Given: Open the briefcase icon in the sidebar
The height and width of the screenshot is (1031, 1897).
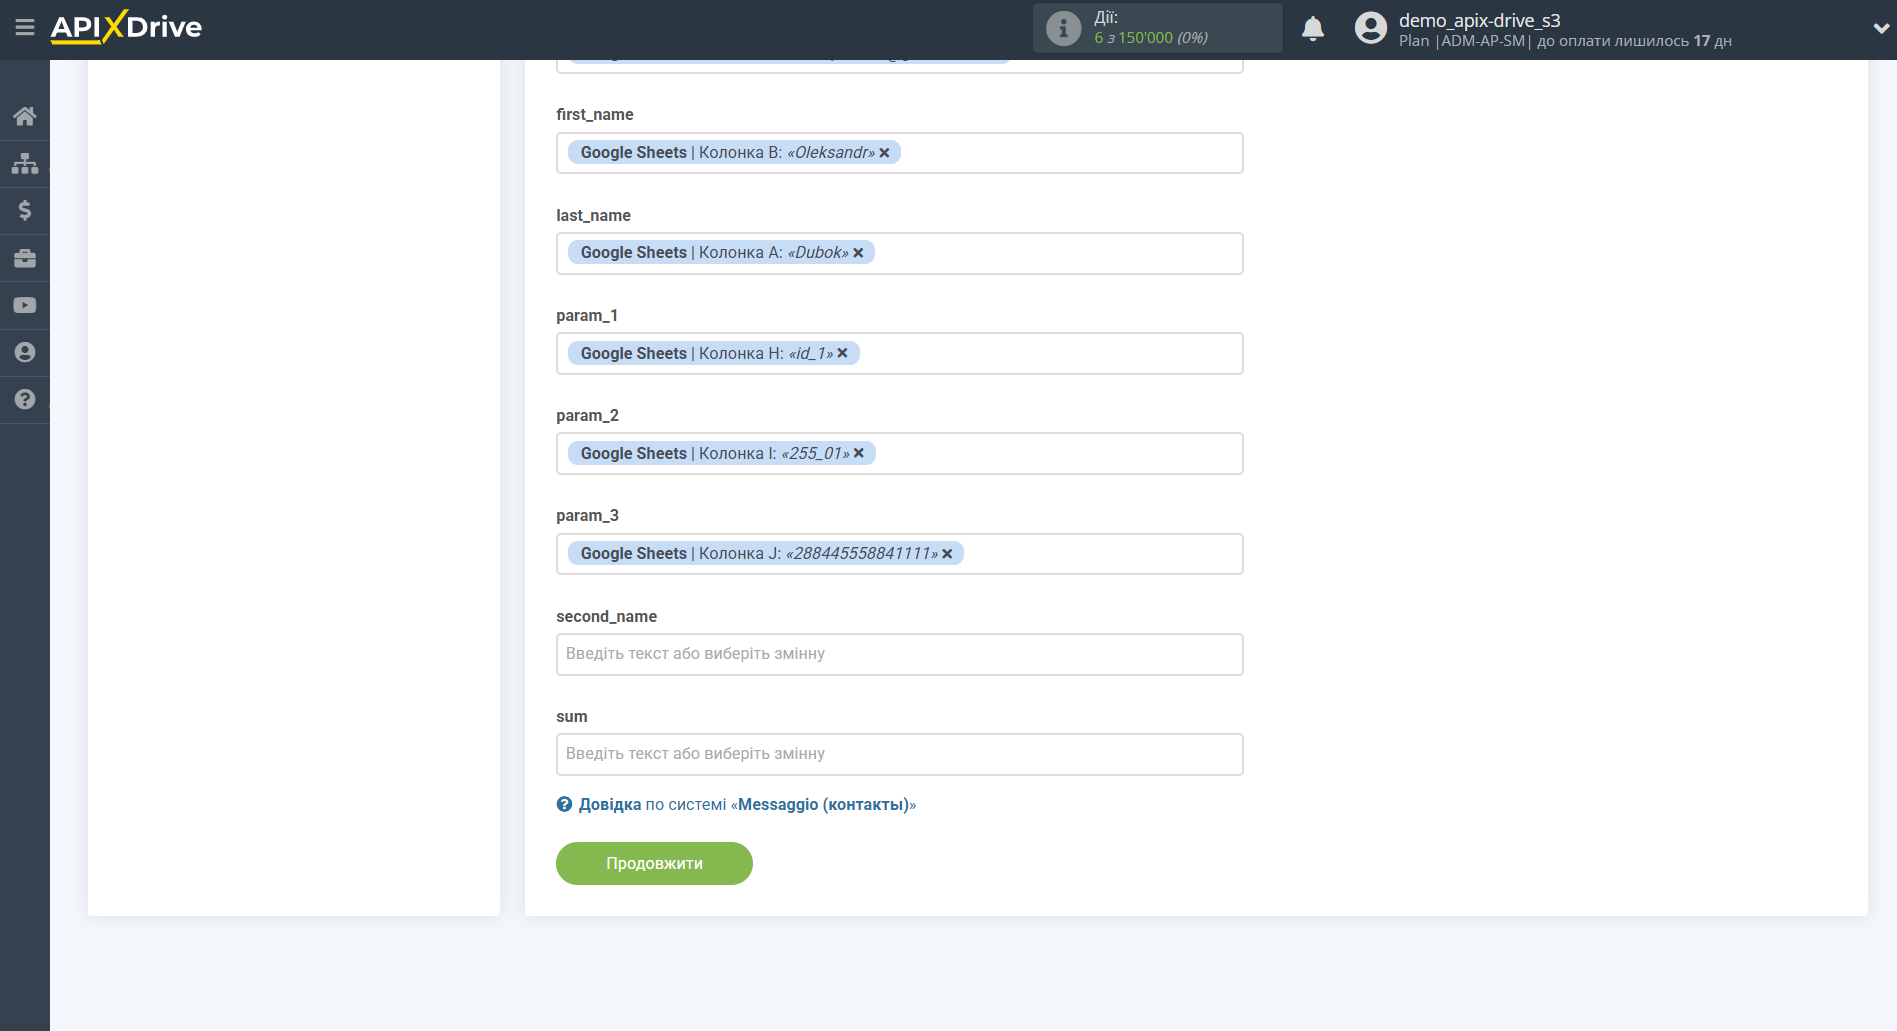Looking at the screenshot, I should pyautogui.click(x=25, y=258).
